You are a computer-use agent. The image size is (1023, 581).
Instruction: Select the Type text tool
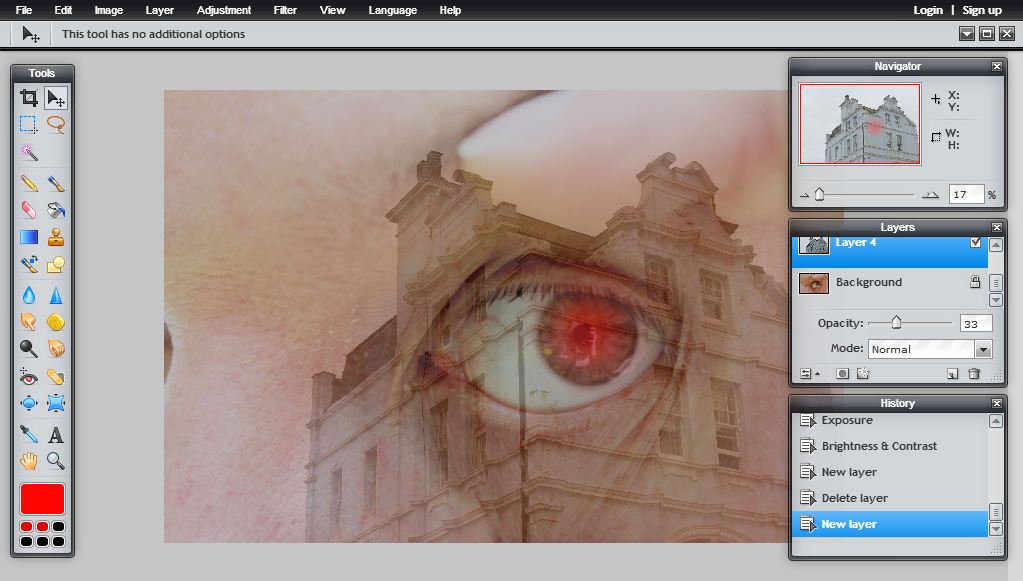(x=56, y=434)
